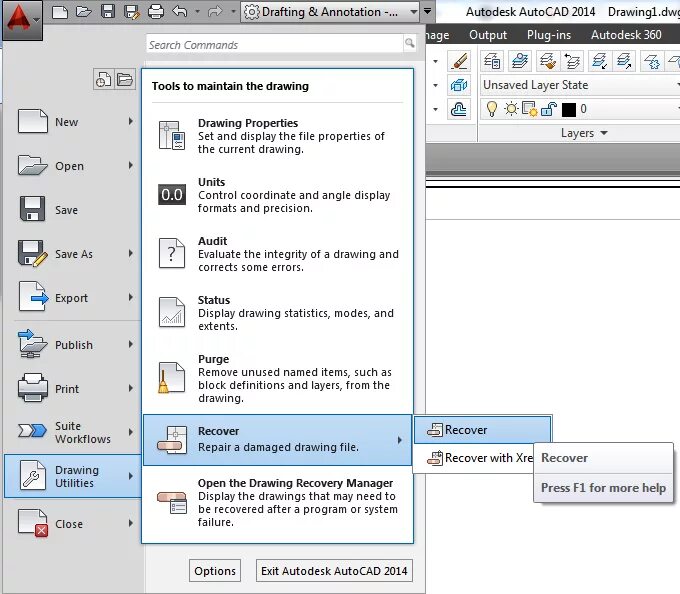The width and height of the screenshot is (680, 594).
Task: Switch to the Output ribbon tab
Action: (x=488, y=35)
